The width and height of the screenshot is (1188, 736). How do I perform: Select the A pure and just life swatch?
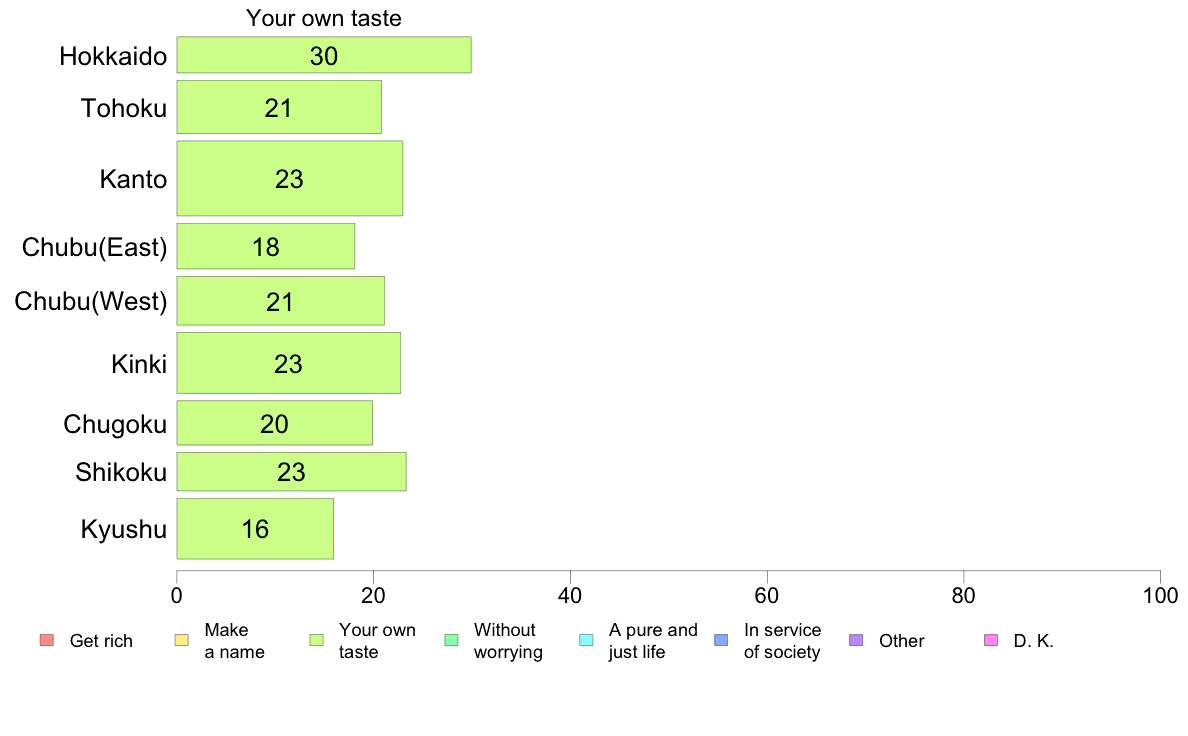click(586, 640)
